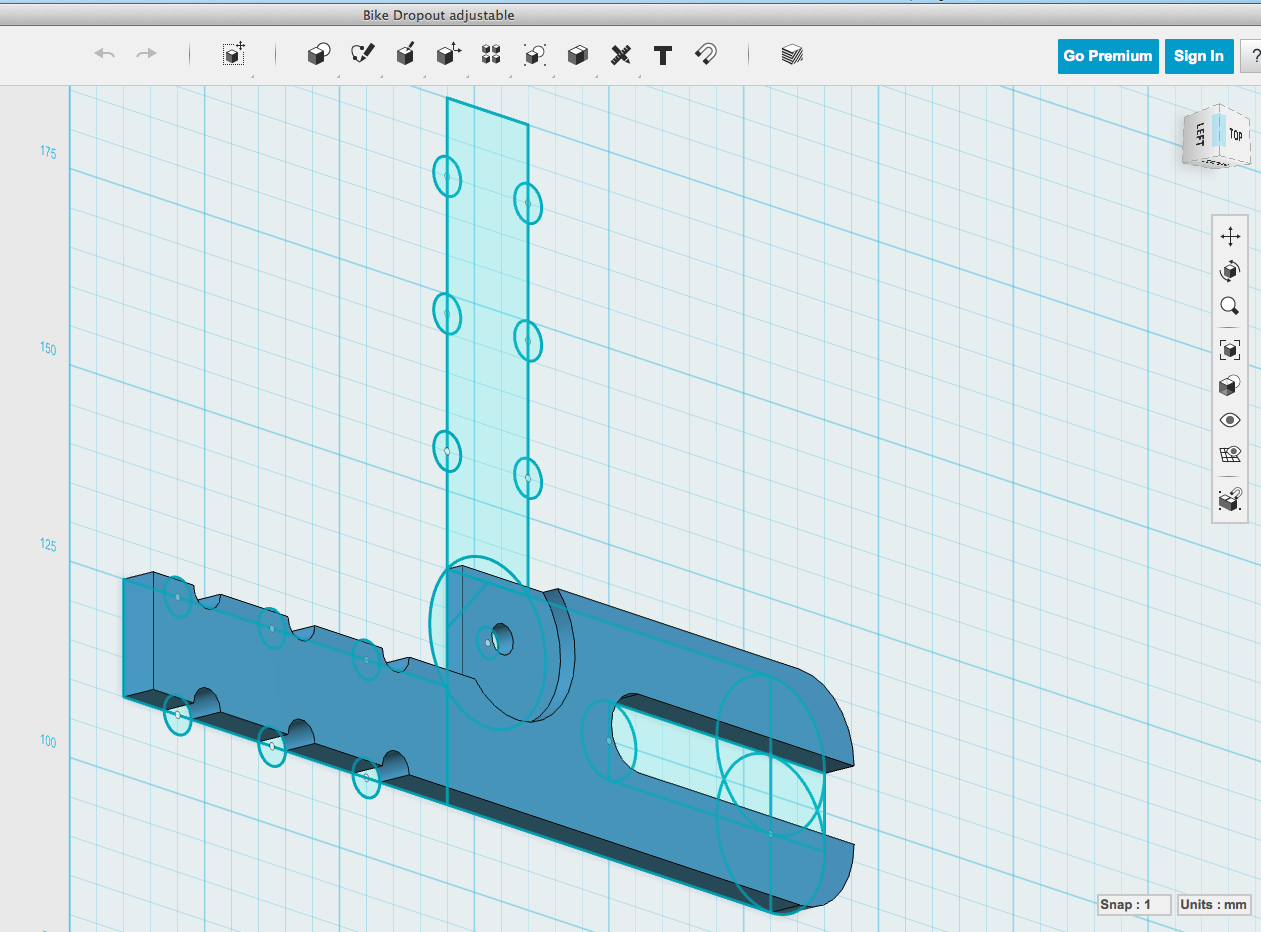The image size is (1261, 932).
Task: Select the dark hole in circular boss
Action: click(502, 637)
